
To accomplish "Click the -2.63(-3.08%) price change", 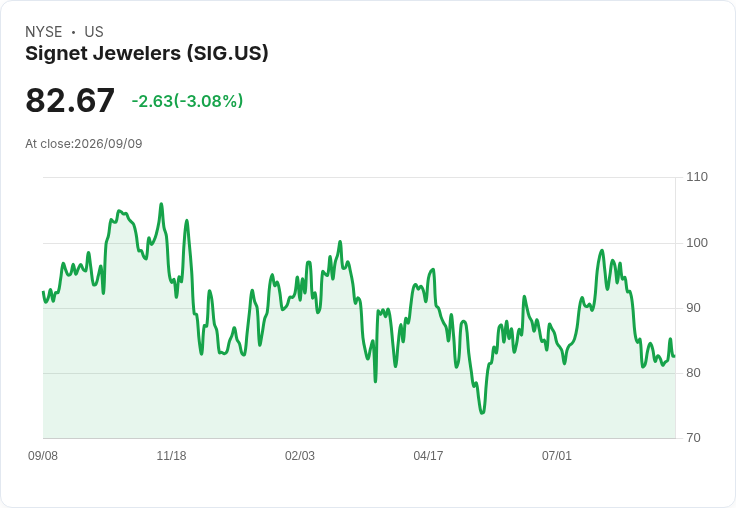I will pos(187,101).
